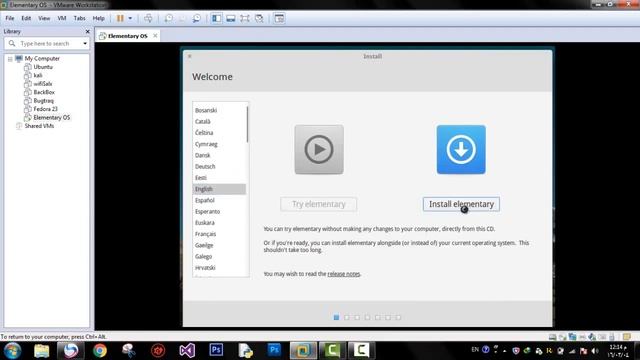Open the VM menu
The height and width of the screenshot is (360, 640).
pos(62,18)
